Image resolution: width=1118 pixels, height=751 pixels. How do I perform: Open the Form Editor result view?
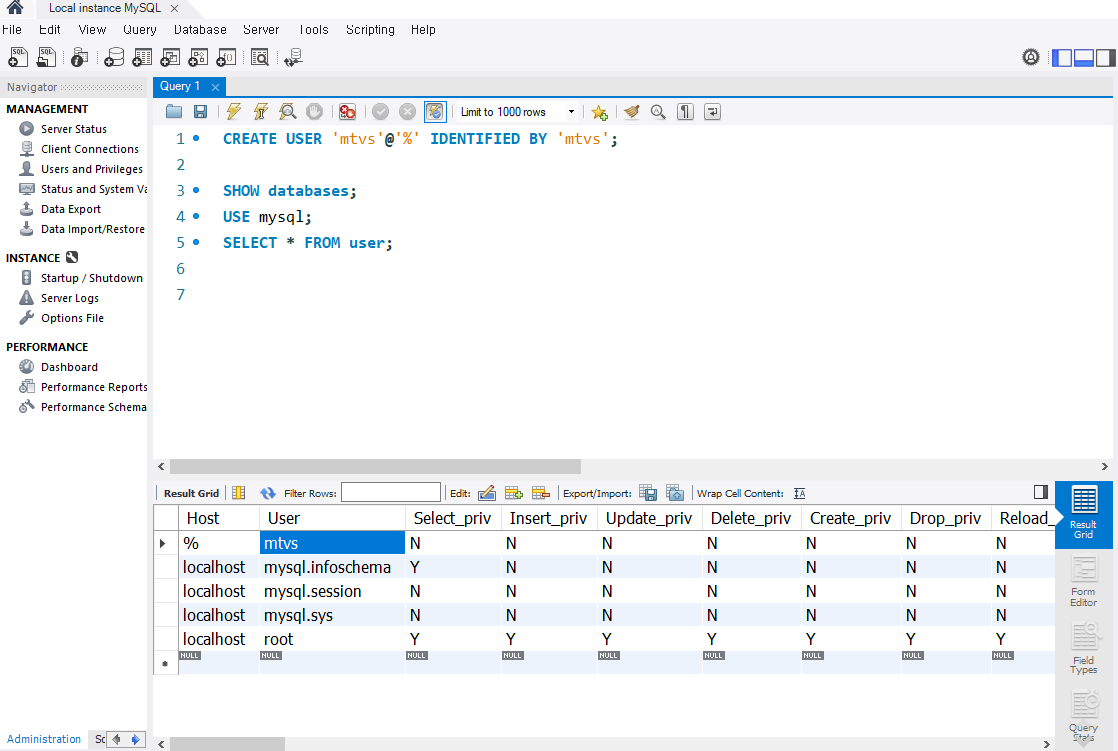1083,581
